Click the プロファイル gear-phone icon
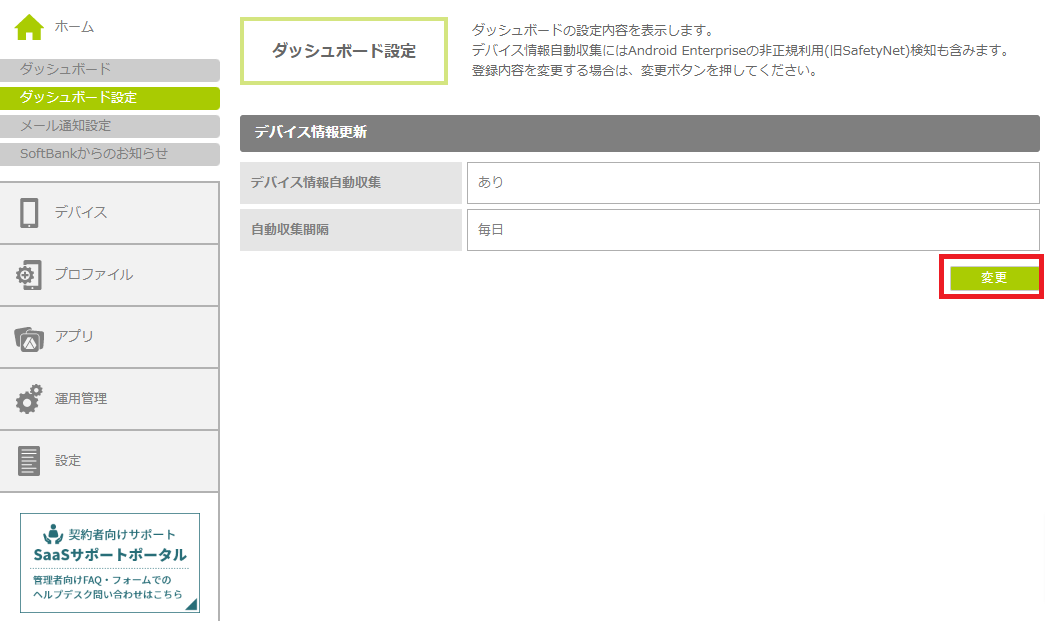 pos(29,275)
